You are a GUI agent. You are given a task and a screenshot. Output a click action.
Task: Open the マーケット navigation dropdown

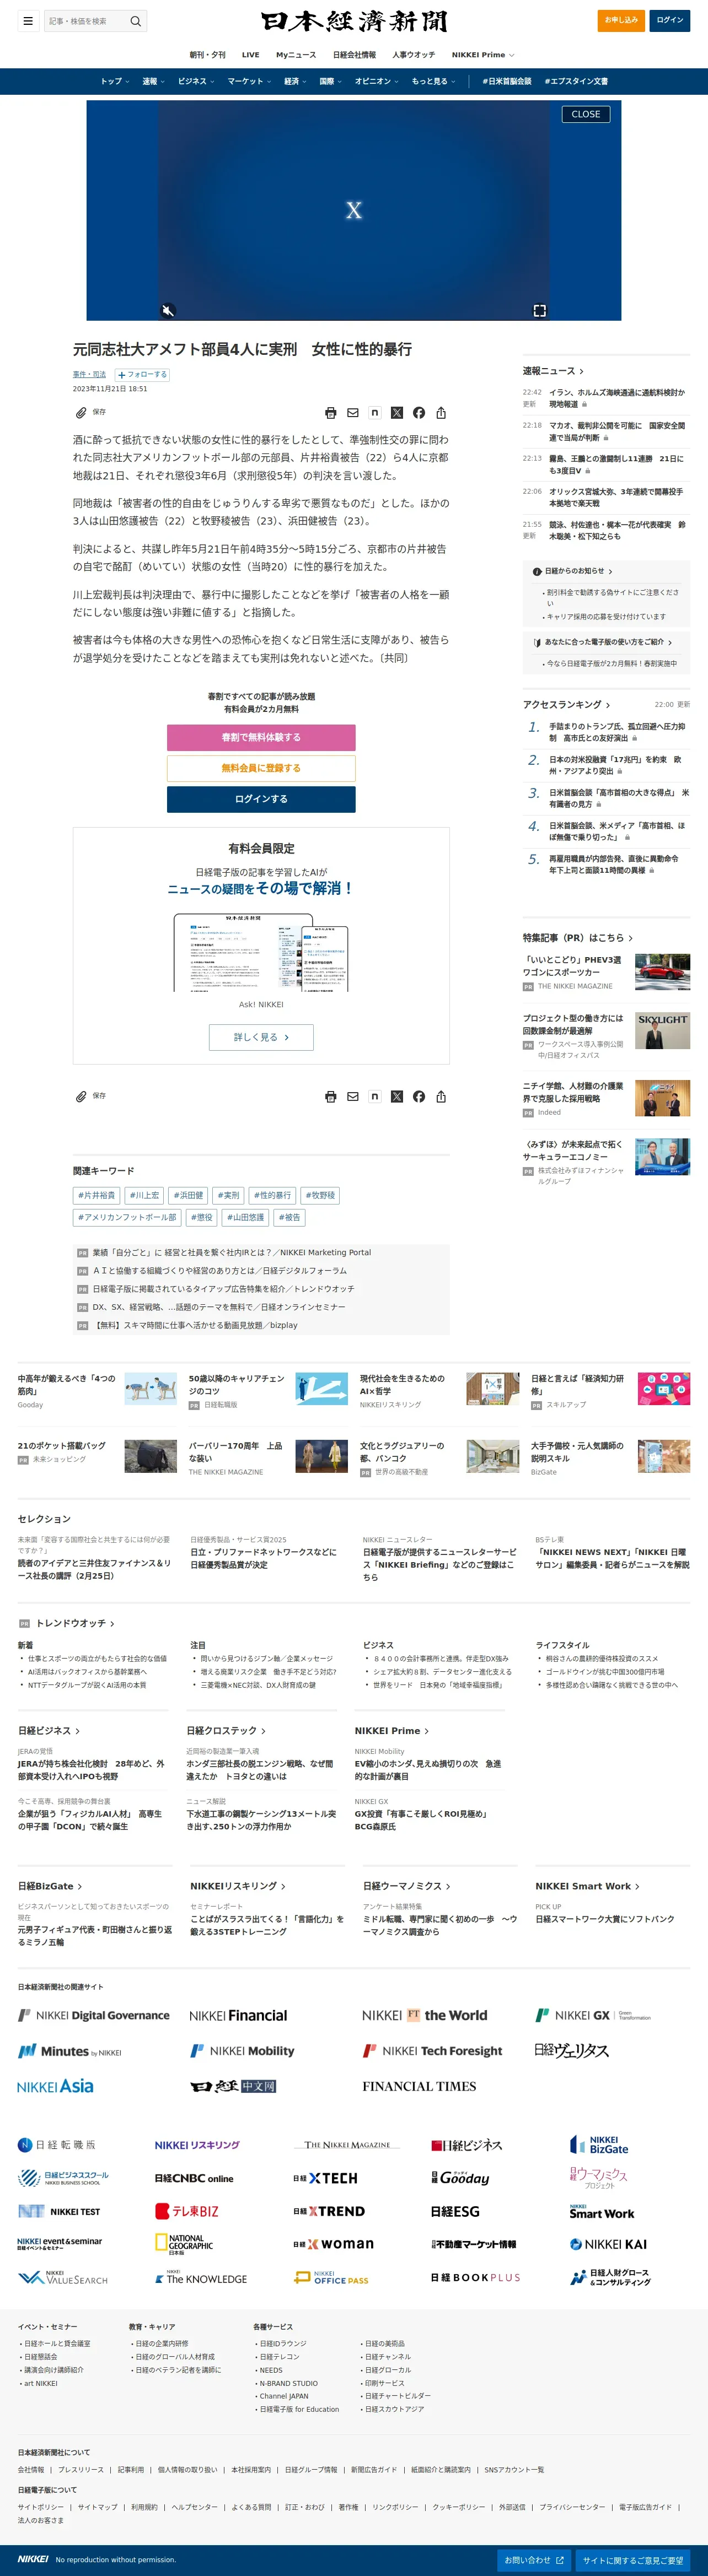(x=248, y=81)
